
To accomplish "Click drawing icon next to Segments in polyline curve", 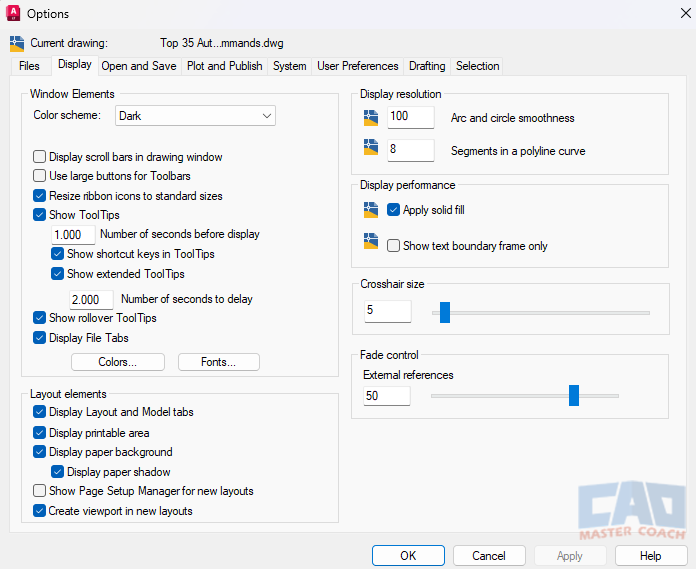I will click(x=371, y=147).
